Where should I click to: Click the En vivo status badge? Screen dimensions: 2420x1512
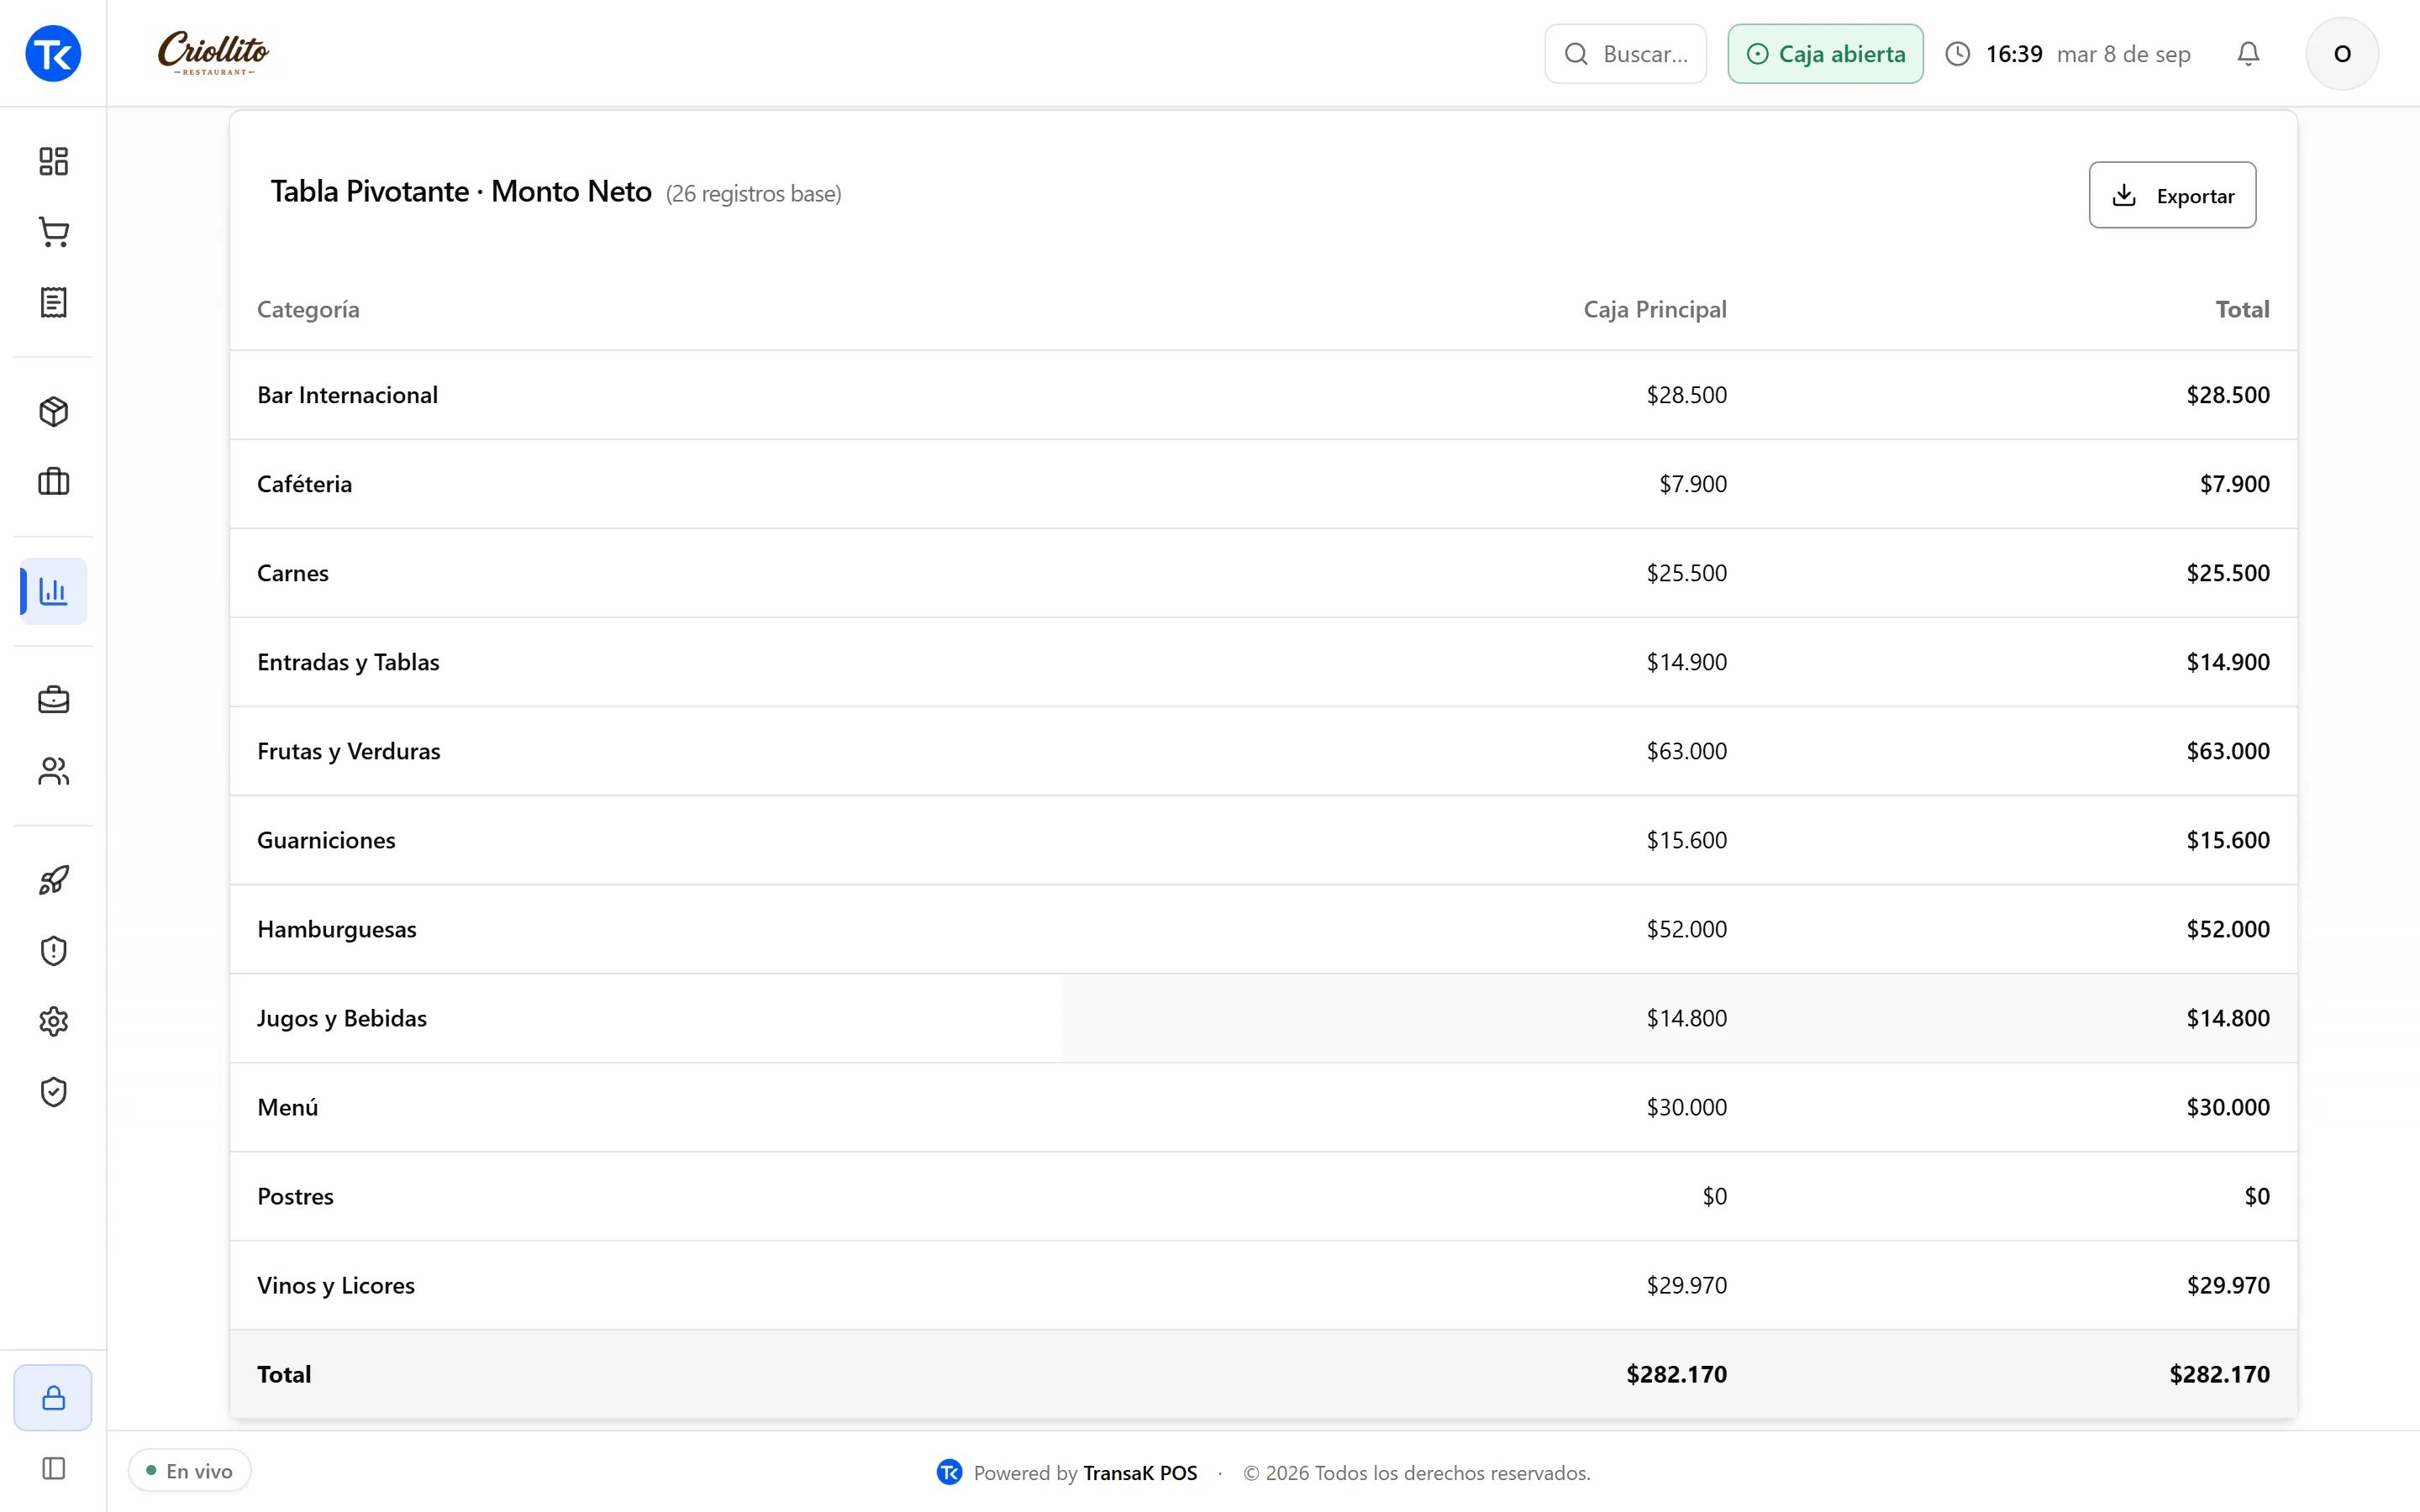point(189,1470)
